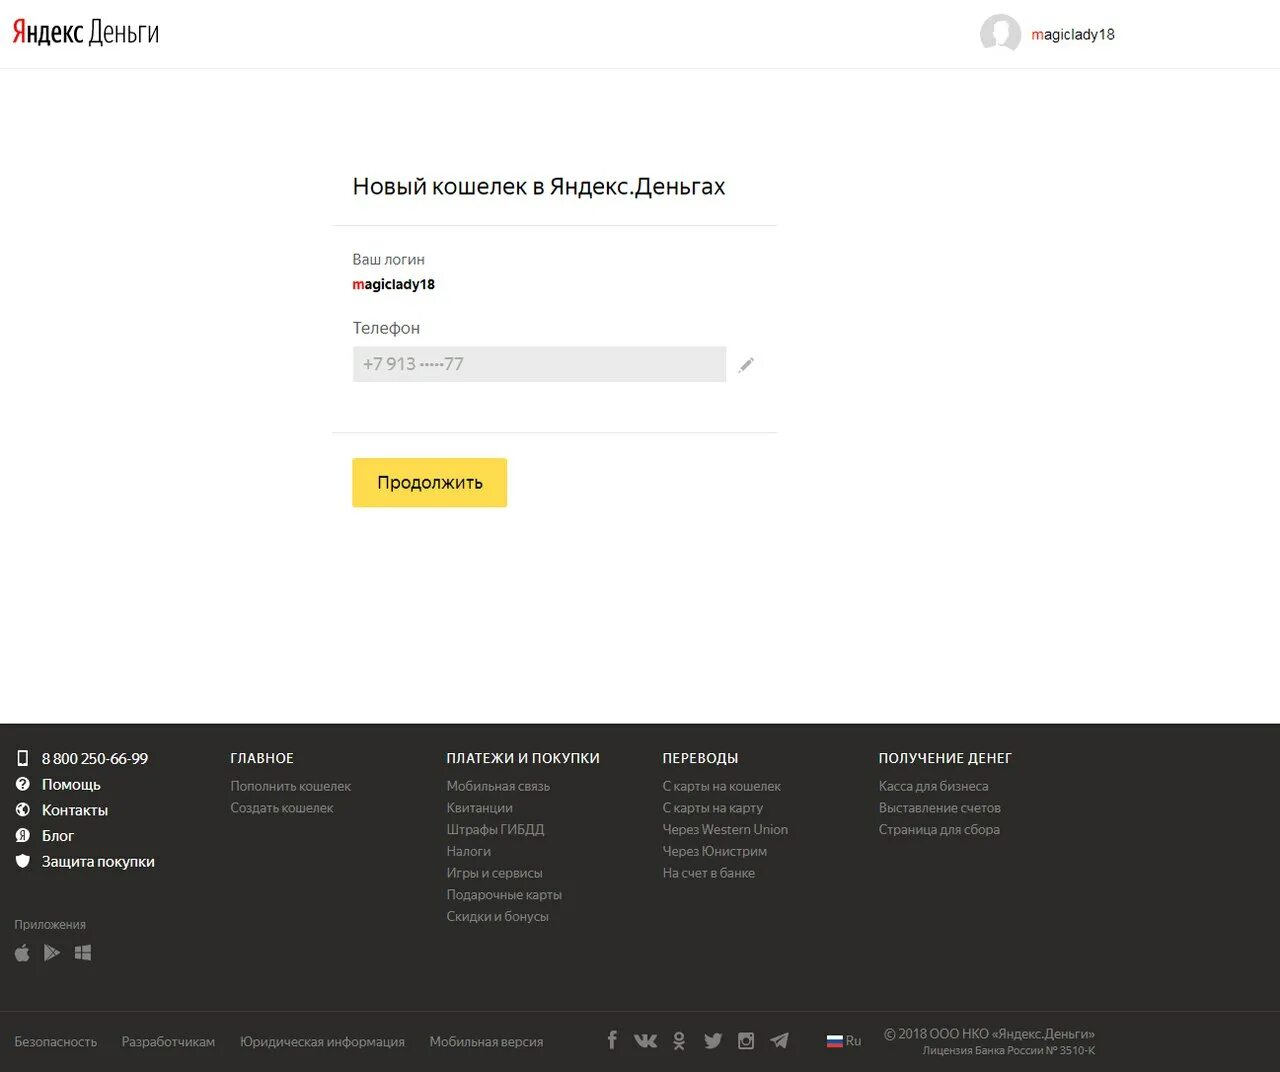Open the Instagram social icon

click(746, 1041)
